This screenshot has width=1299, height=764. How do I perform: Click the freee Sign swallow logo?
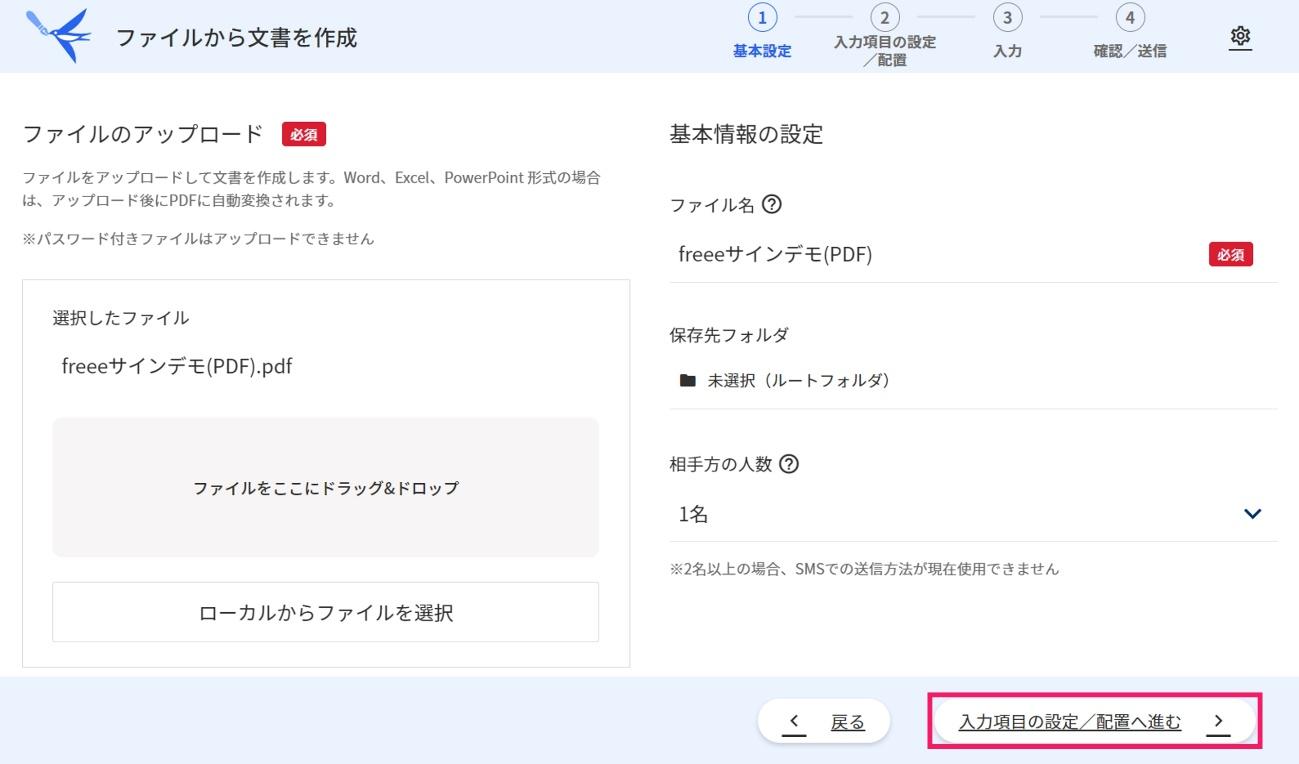(57, 35)
